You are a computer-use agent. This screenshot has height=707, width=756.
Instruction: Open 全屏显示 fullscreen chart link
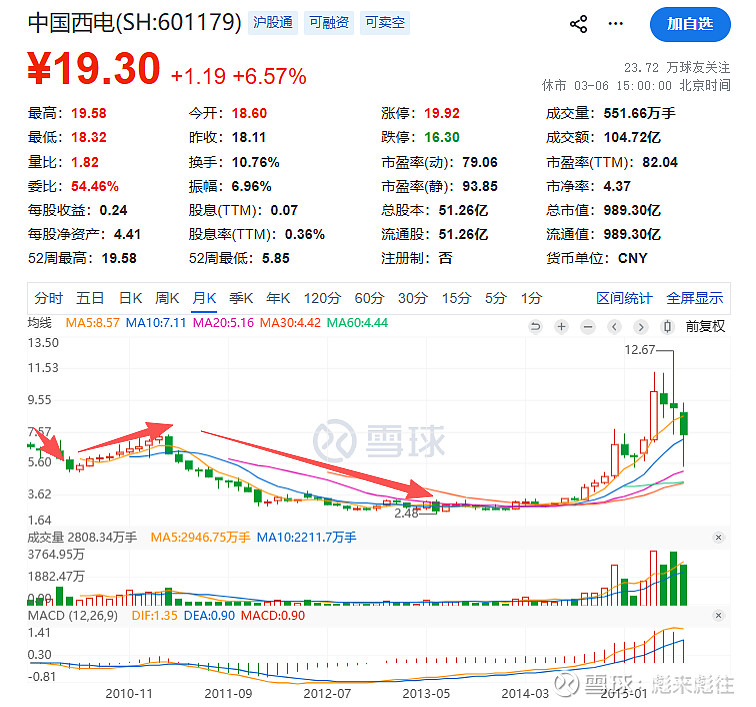coord(695,298)
